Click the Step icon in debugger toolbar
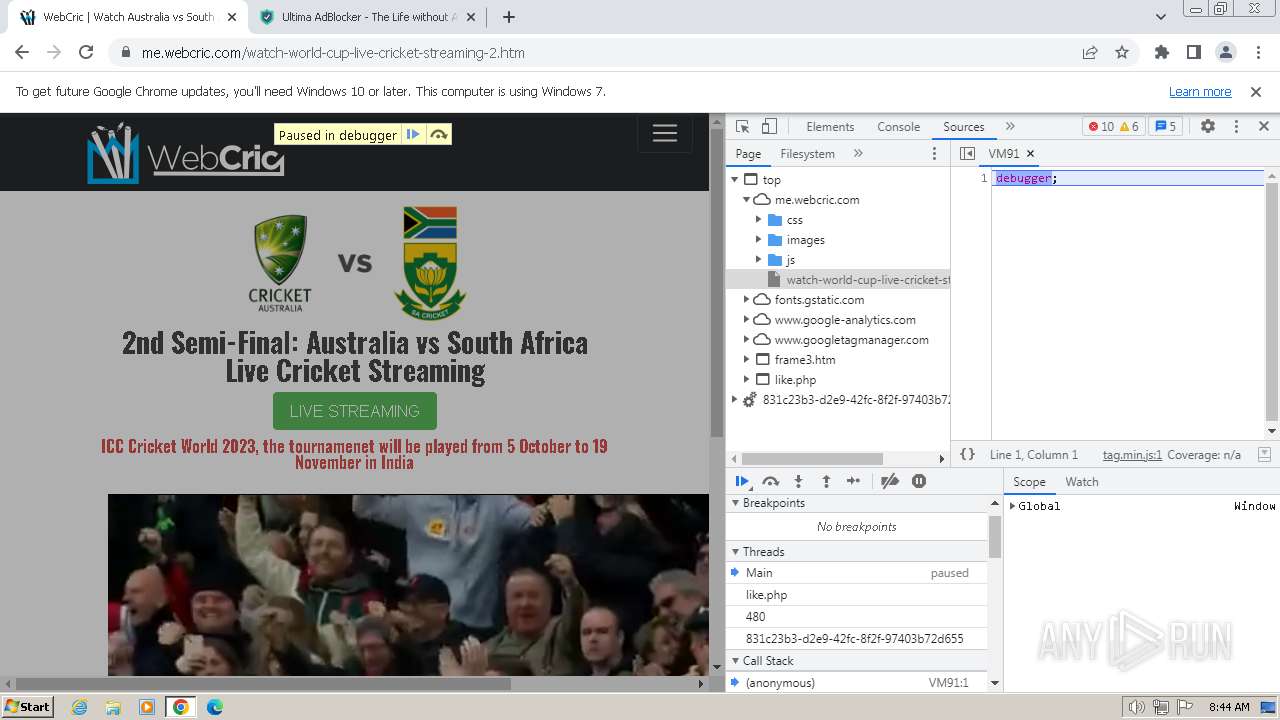This screenshot has height=720, width=1280. 853,481
